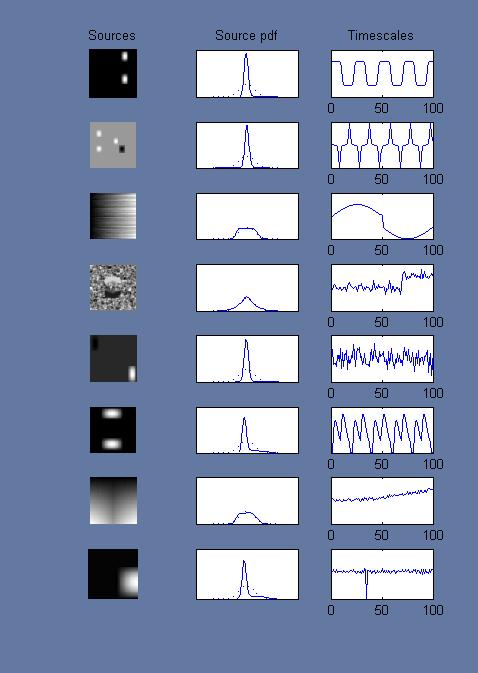Select the gray source image with white squares
The height and width of the screenshot is (673, 478).
click(113, 145)
